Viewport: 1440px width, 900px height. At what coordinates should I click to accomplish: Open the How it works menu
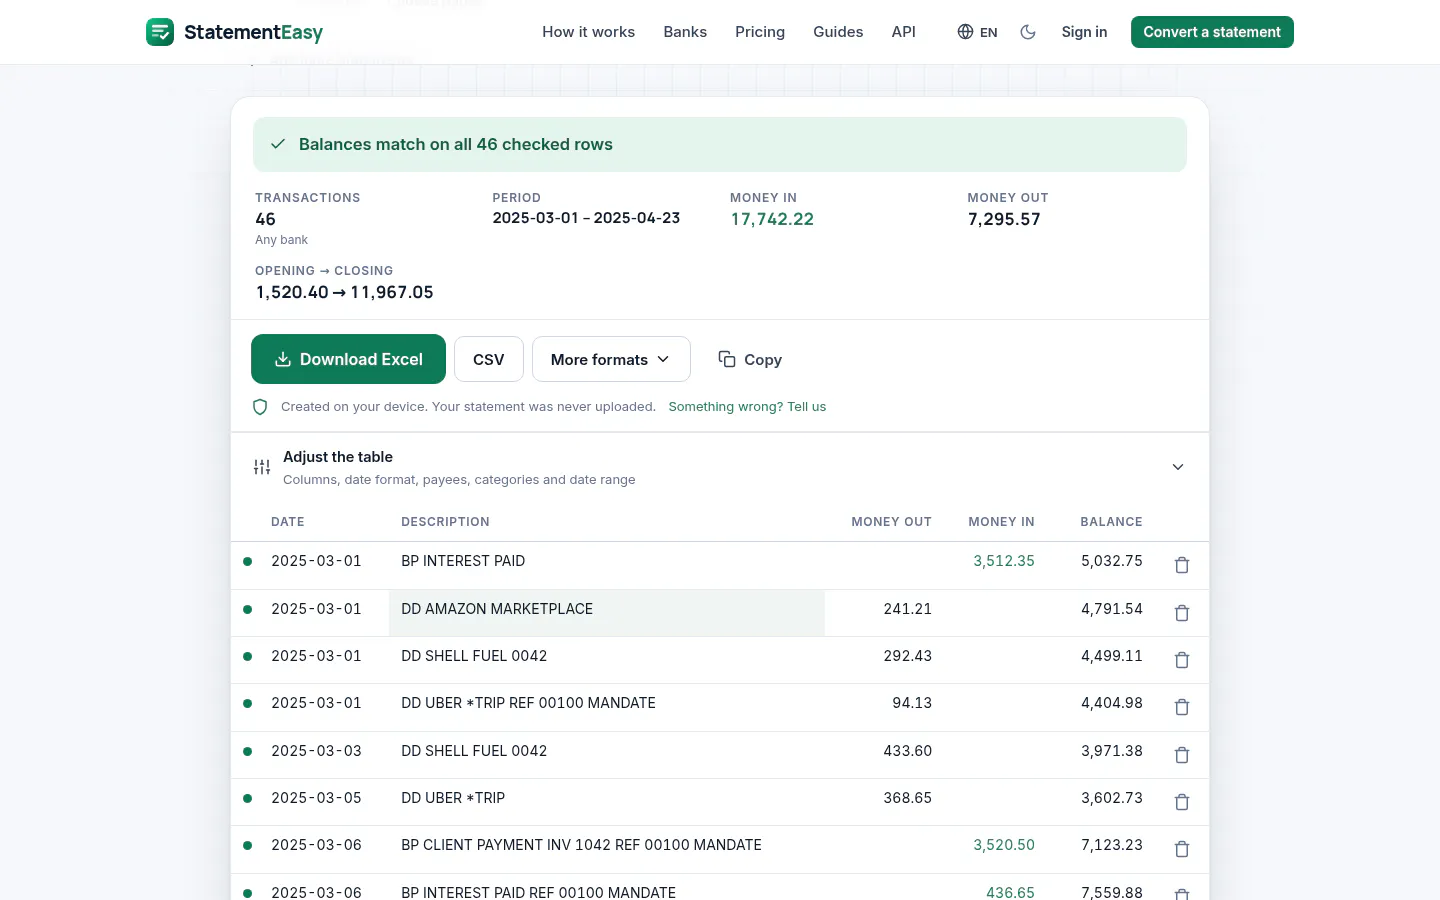pos(588,32)
